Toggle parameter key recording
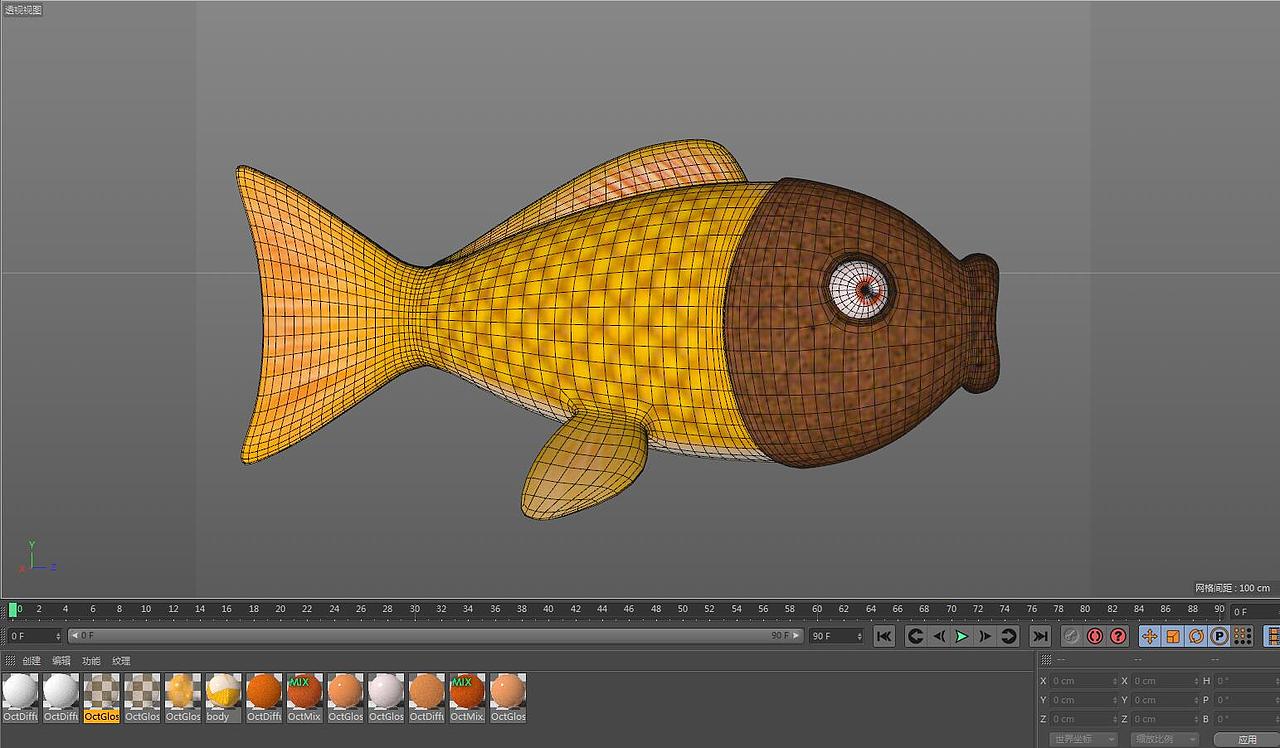1280x748 pixels. coord(1219,636)
